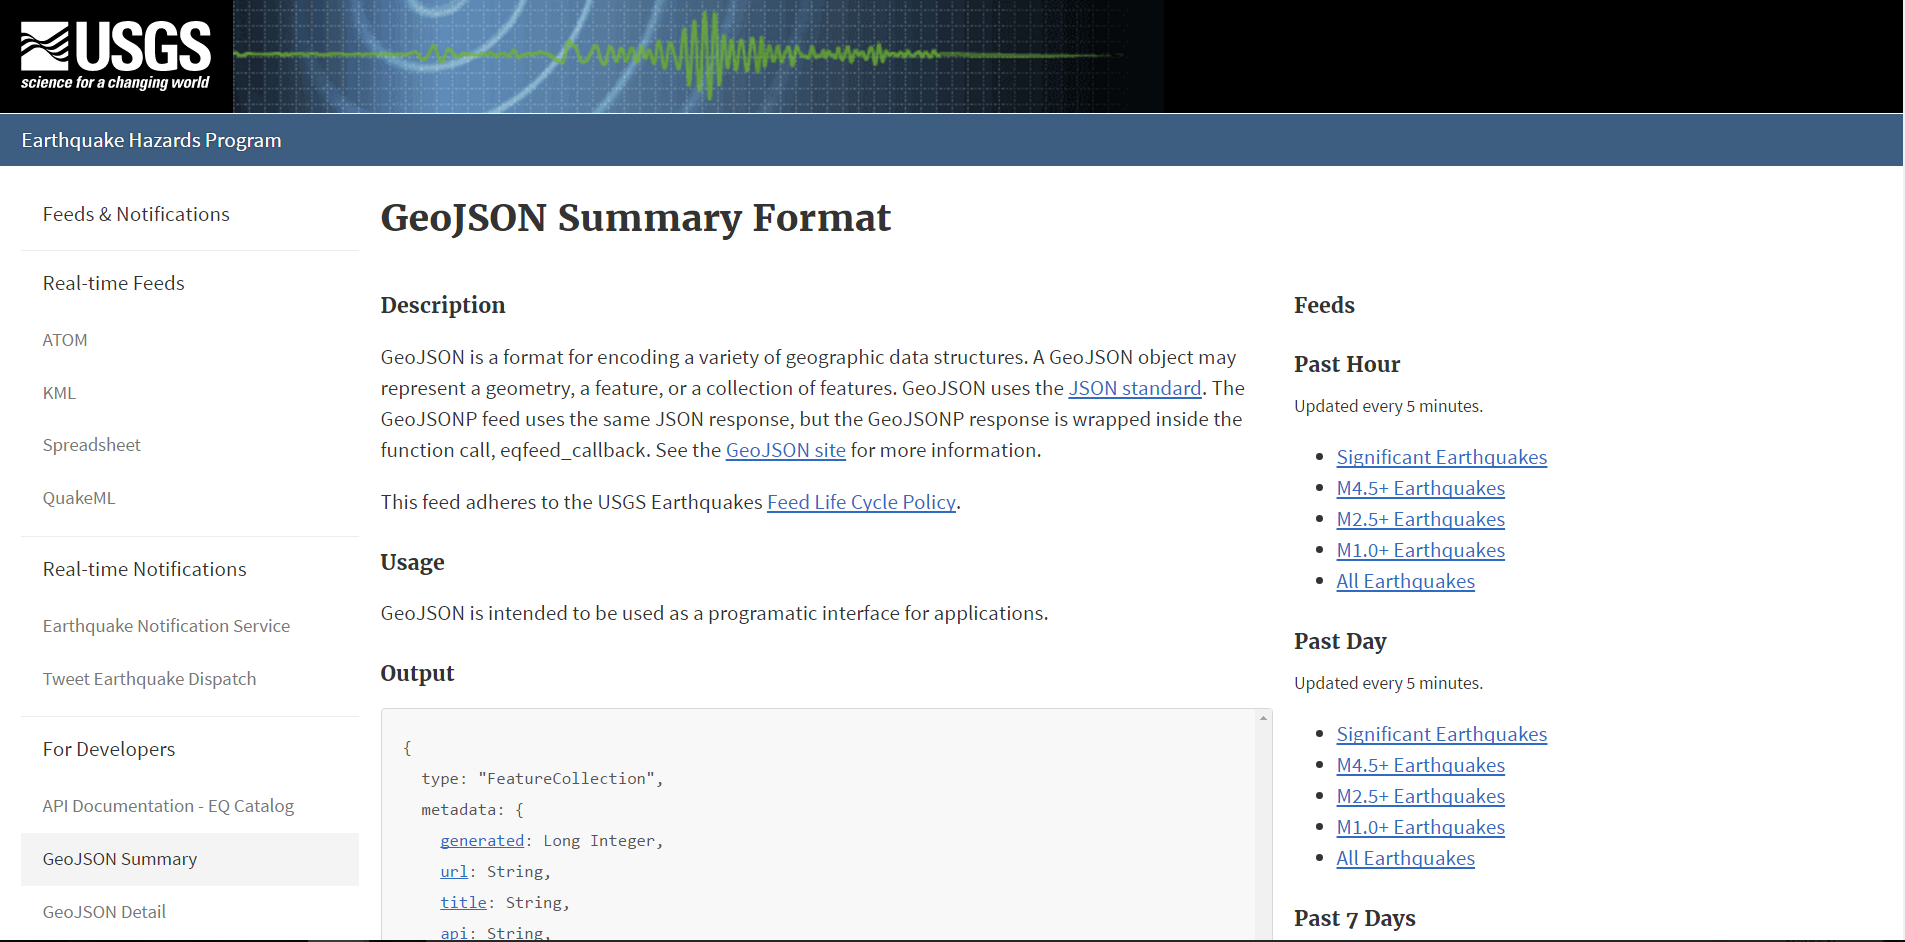This screenshot has height=942, width=1905.
Task: Visit the GeoJSON site link
Action: [x=785, y=450]
